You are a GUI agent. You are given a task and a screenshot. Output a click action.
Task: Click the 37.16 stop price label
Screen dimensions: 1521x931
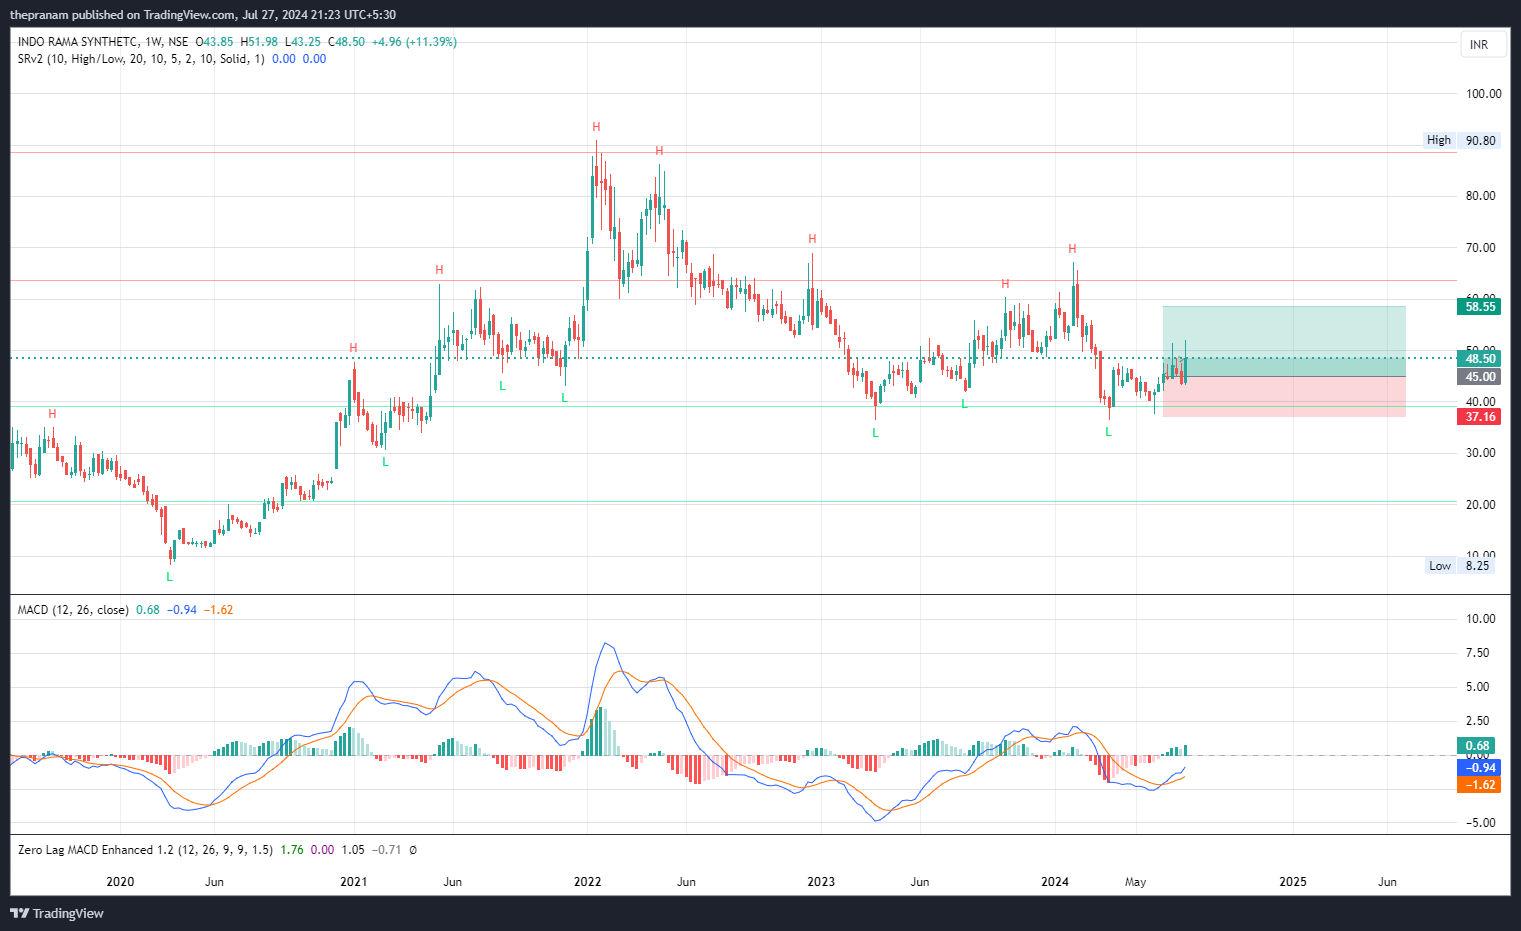(x=1480, y=417)
